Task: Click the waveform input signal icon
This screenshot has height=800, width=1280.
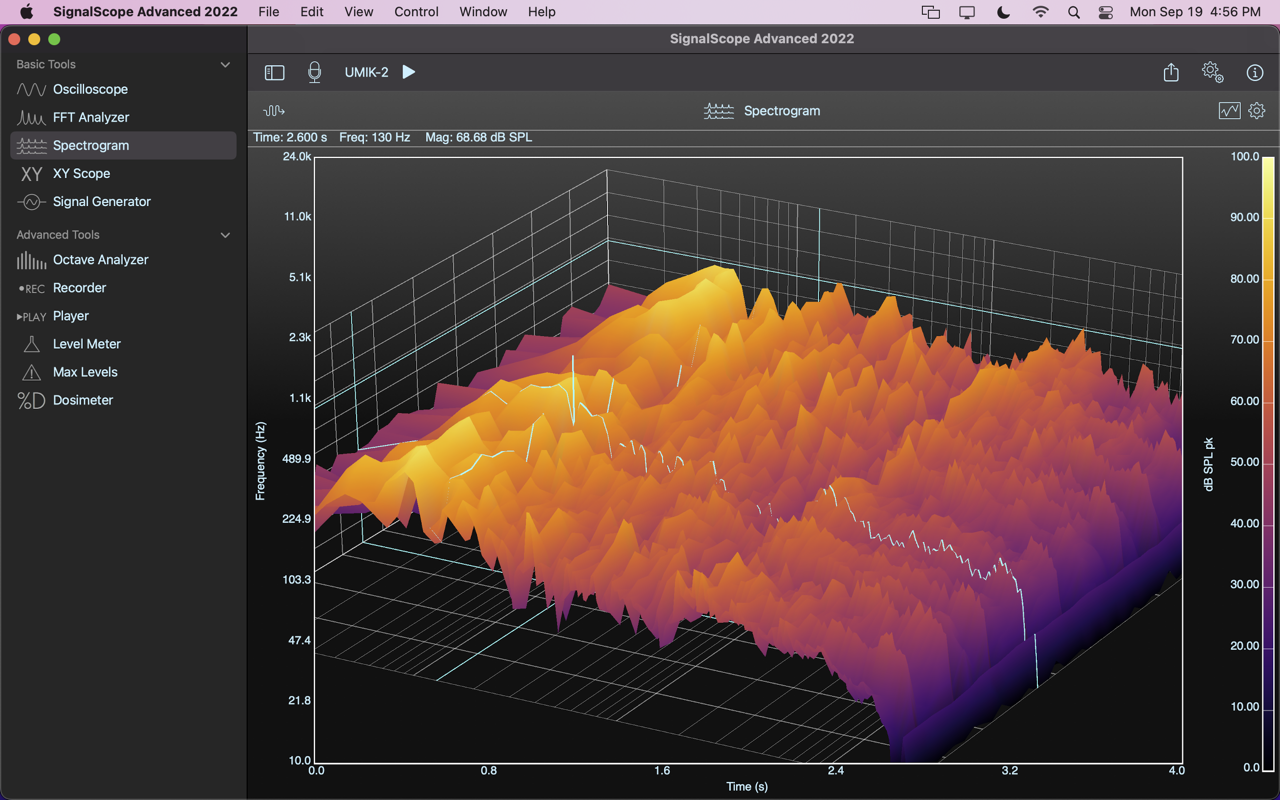Action: (x=274, y=110)
